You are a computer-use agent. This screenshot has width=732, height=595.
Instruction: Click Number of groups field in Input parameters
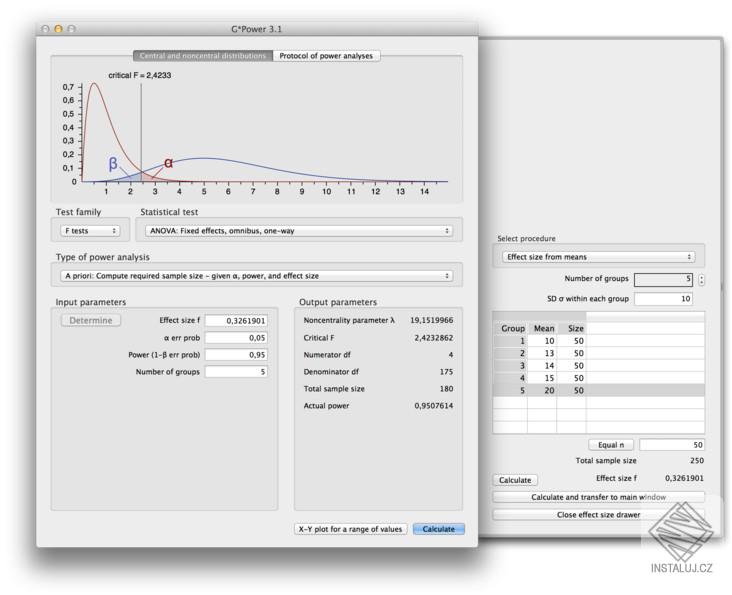pyautogui.click(x=236, y=371)
